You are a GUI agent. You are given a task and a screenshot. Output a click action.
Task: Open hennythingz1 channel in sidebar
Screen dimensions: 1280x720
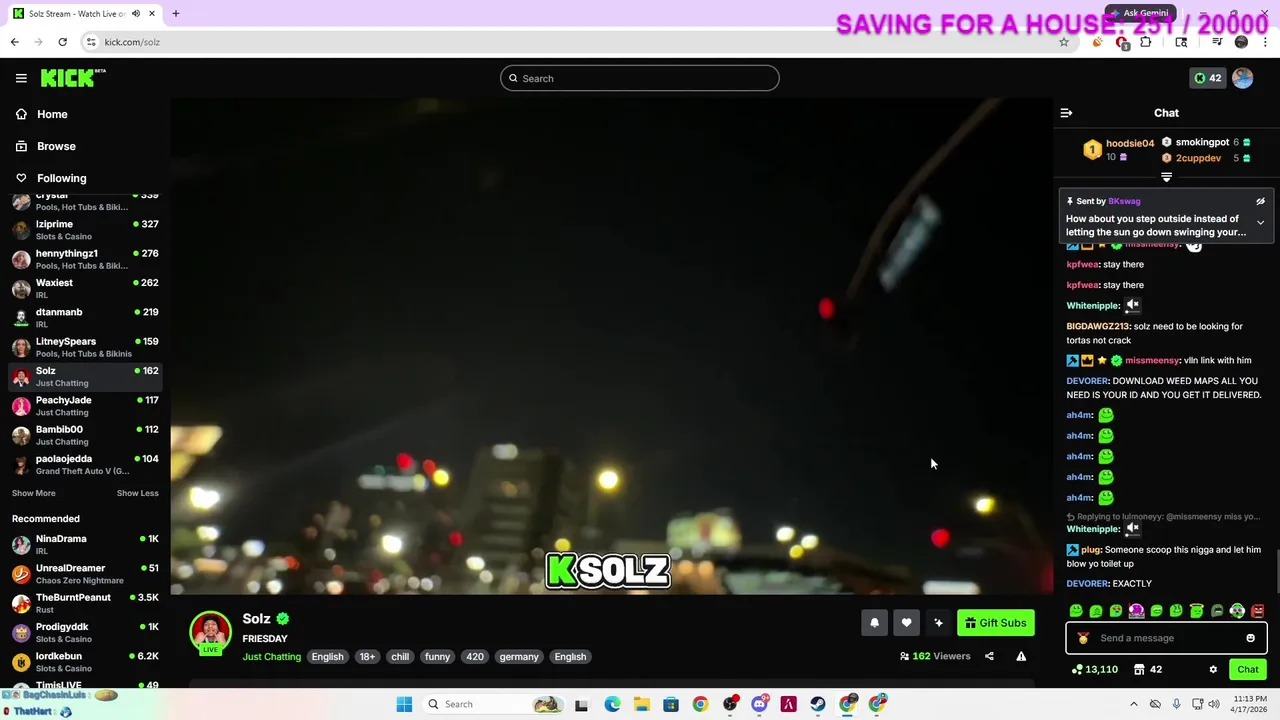[85, 259]
